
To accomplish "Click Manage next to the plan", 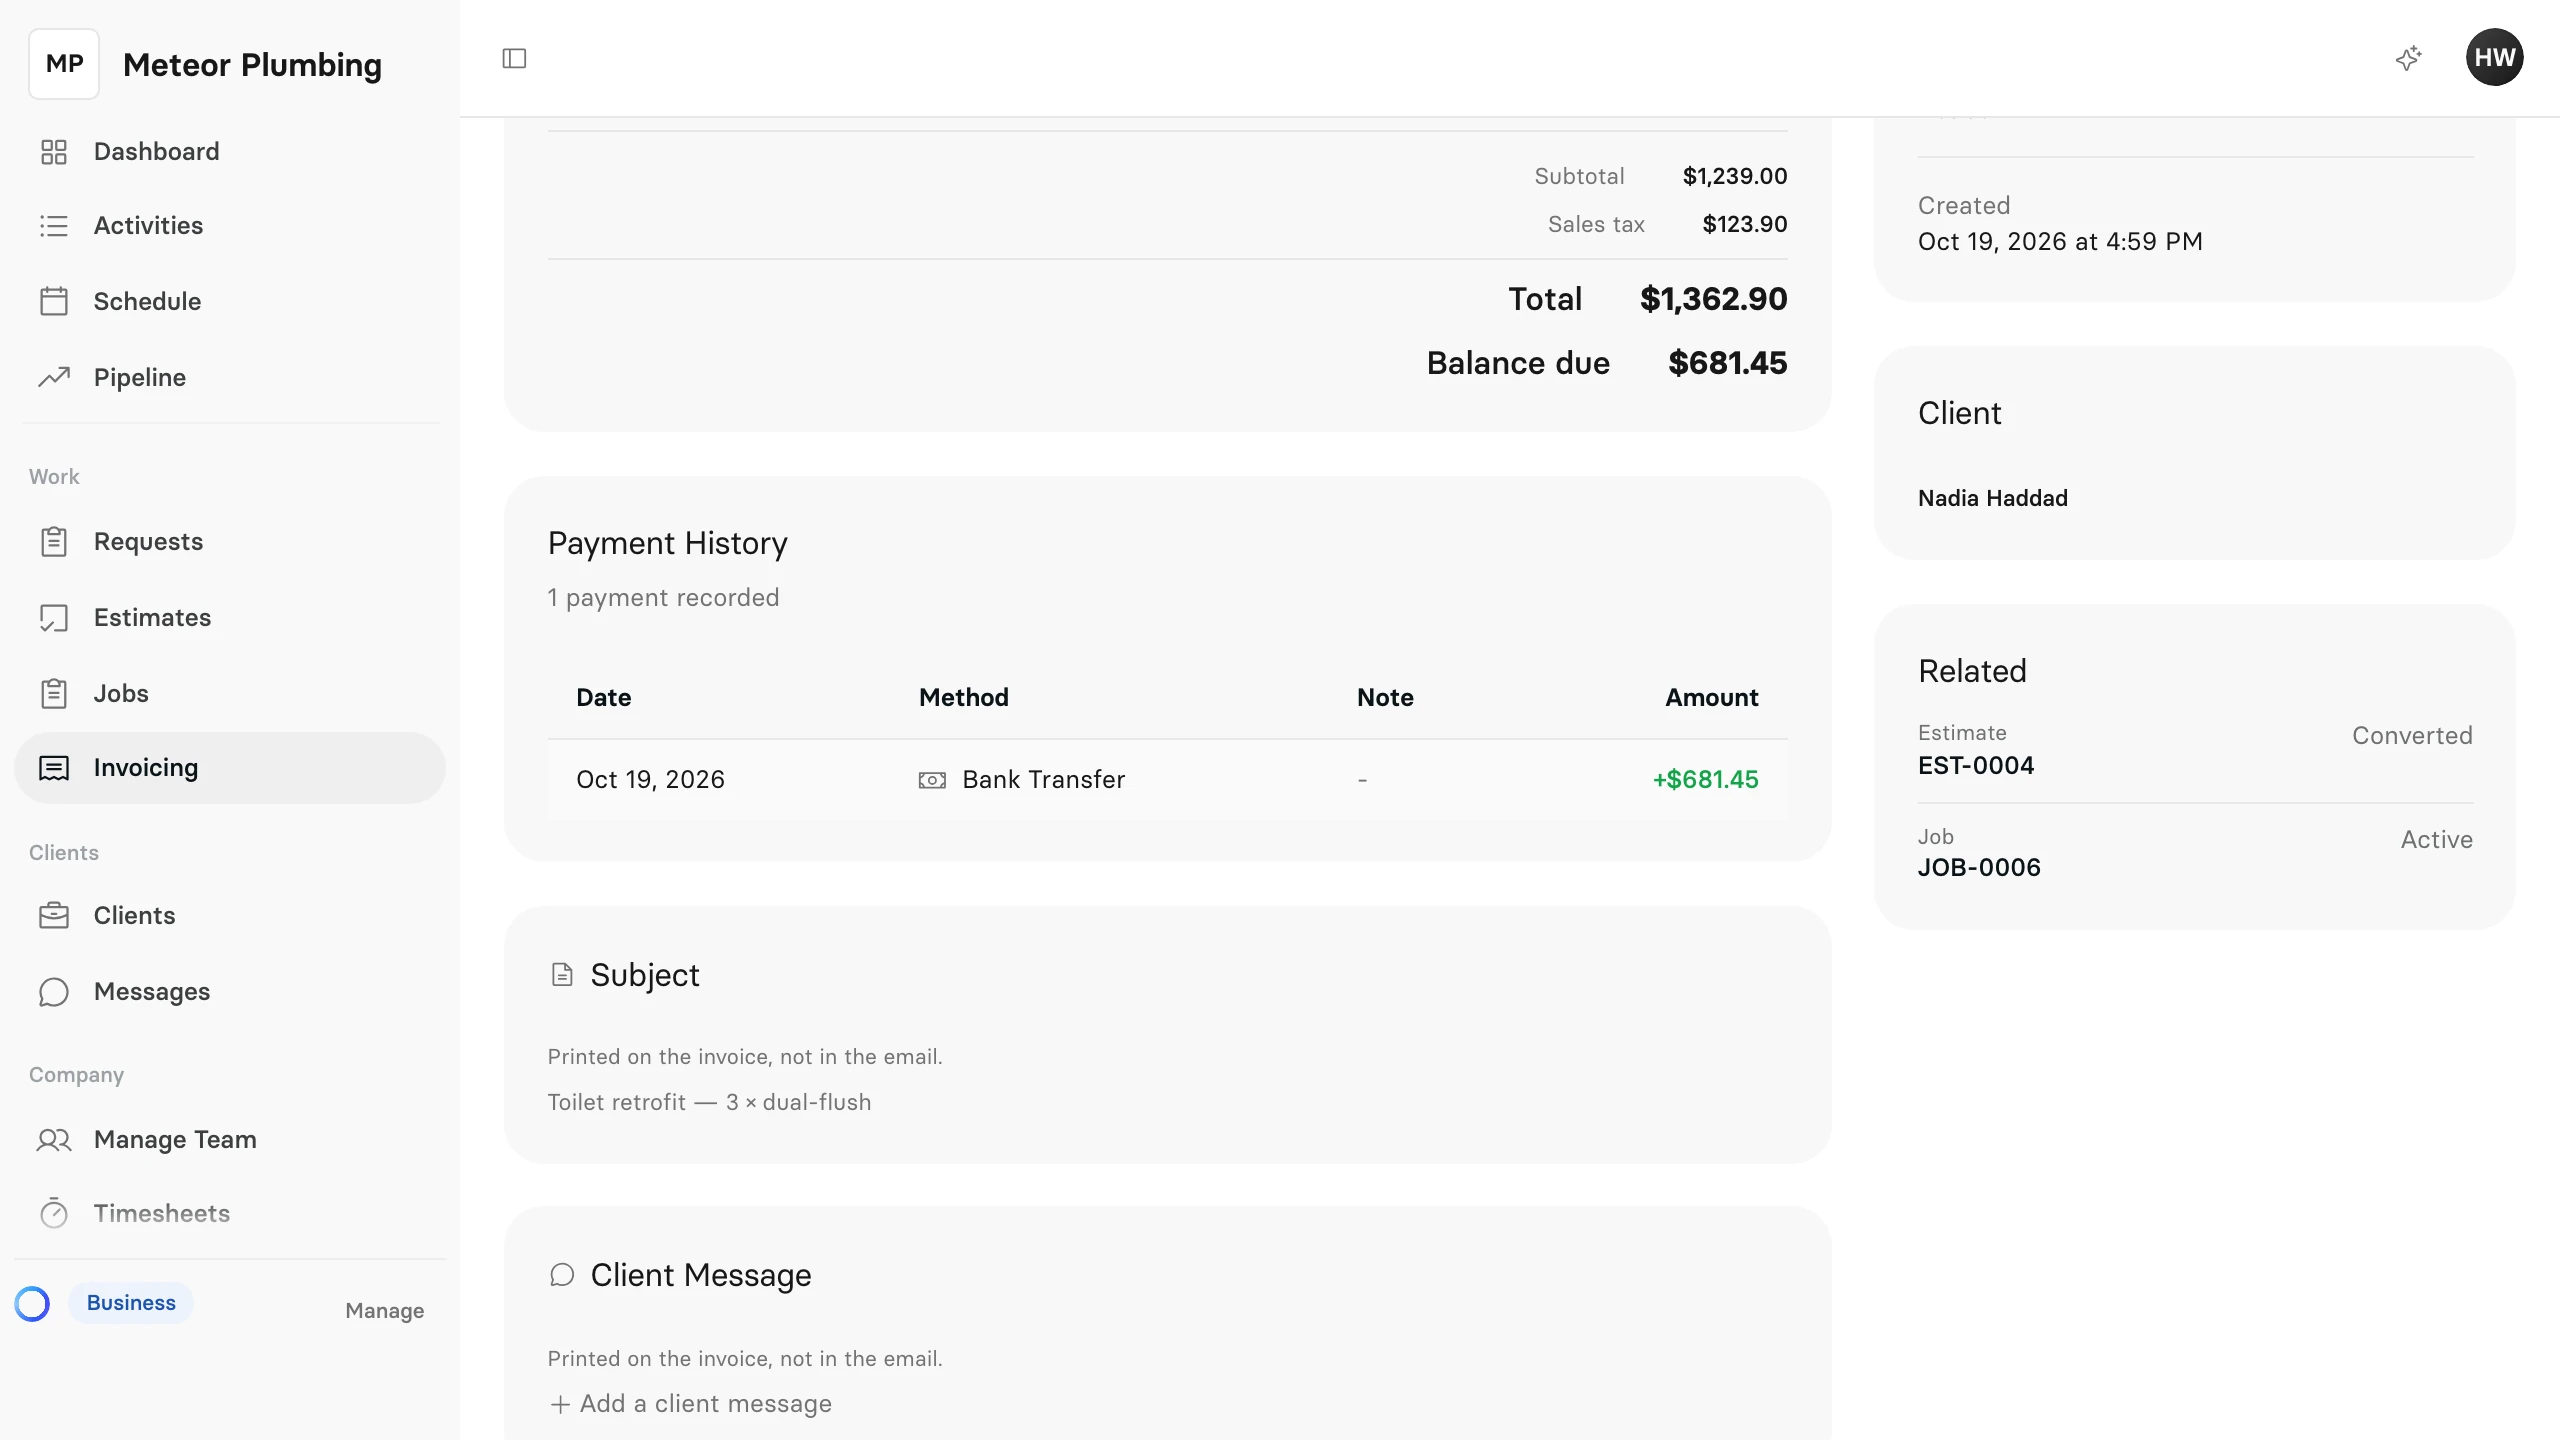I will pyautogui.click(x=384, y=1311).
